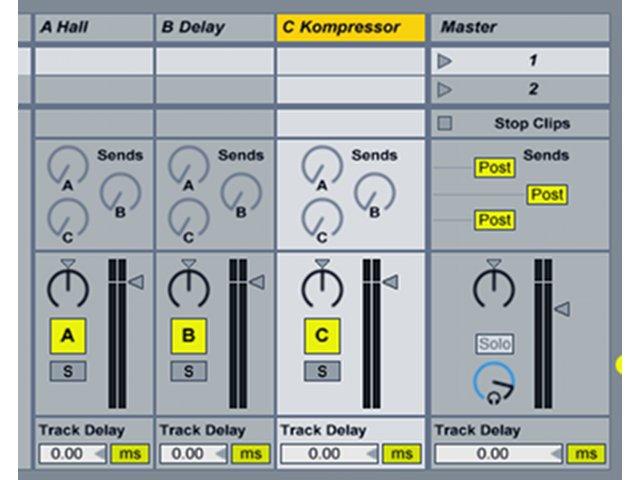Click the Stop Clips square button

(444, 123)
